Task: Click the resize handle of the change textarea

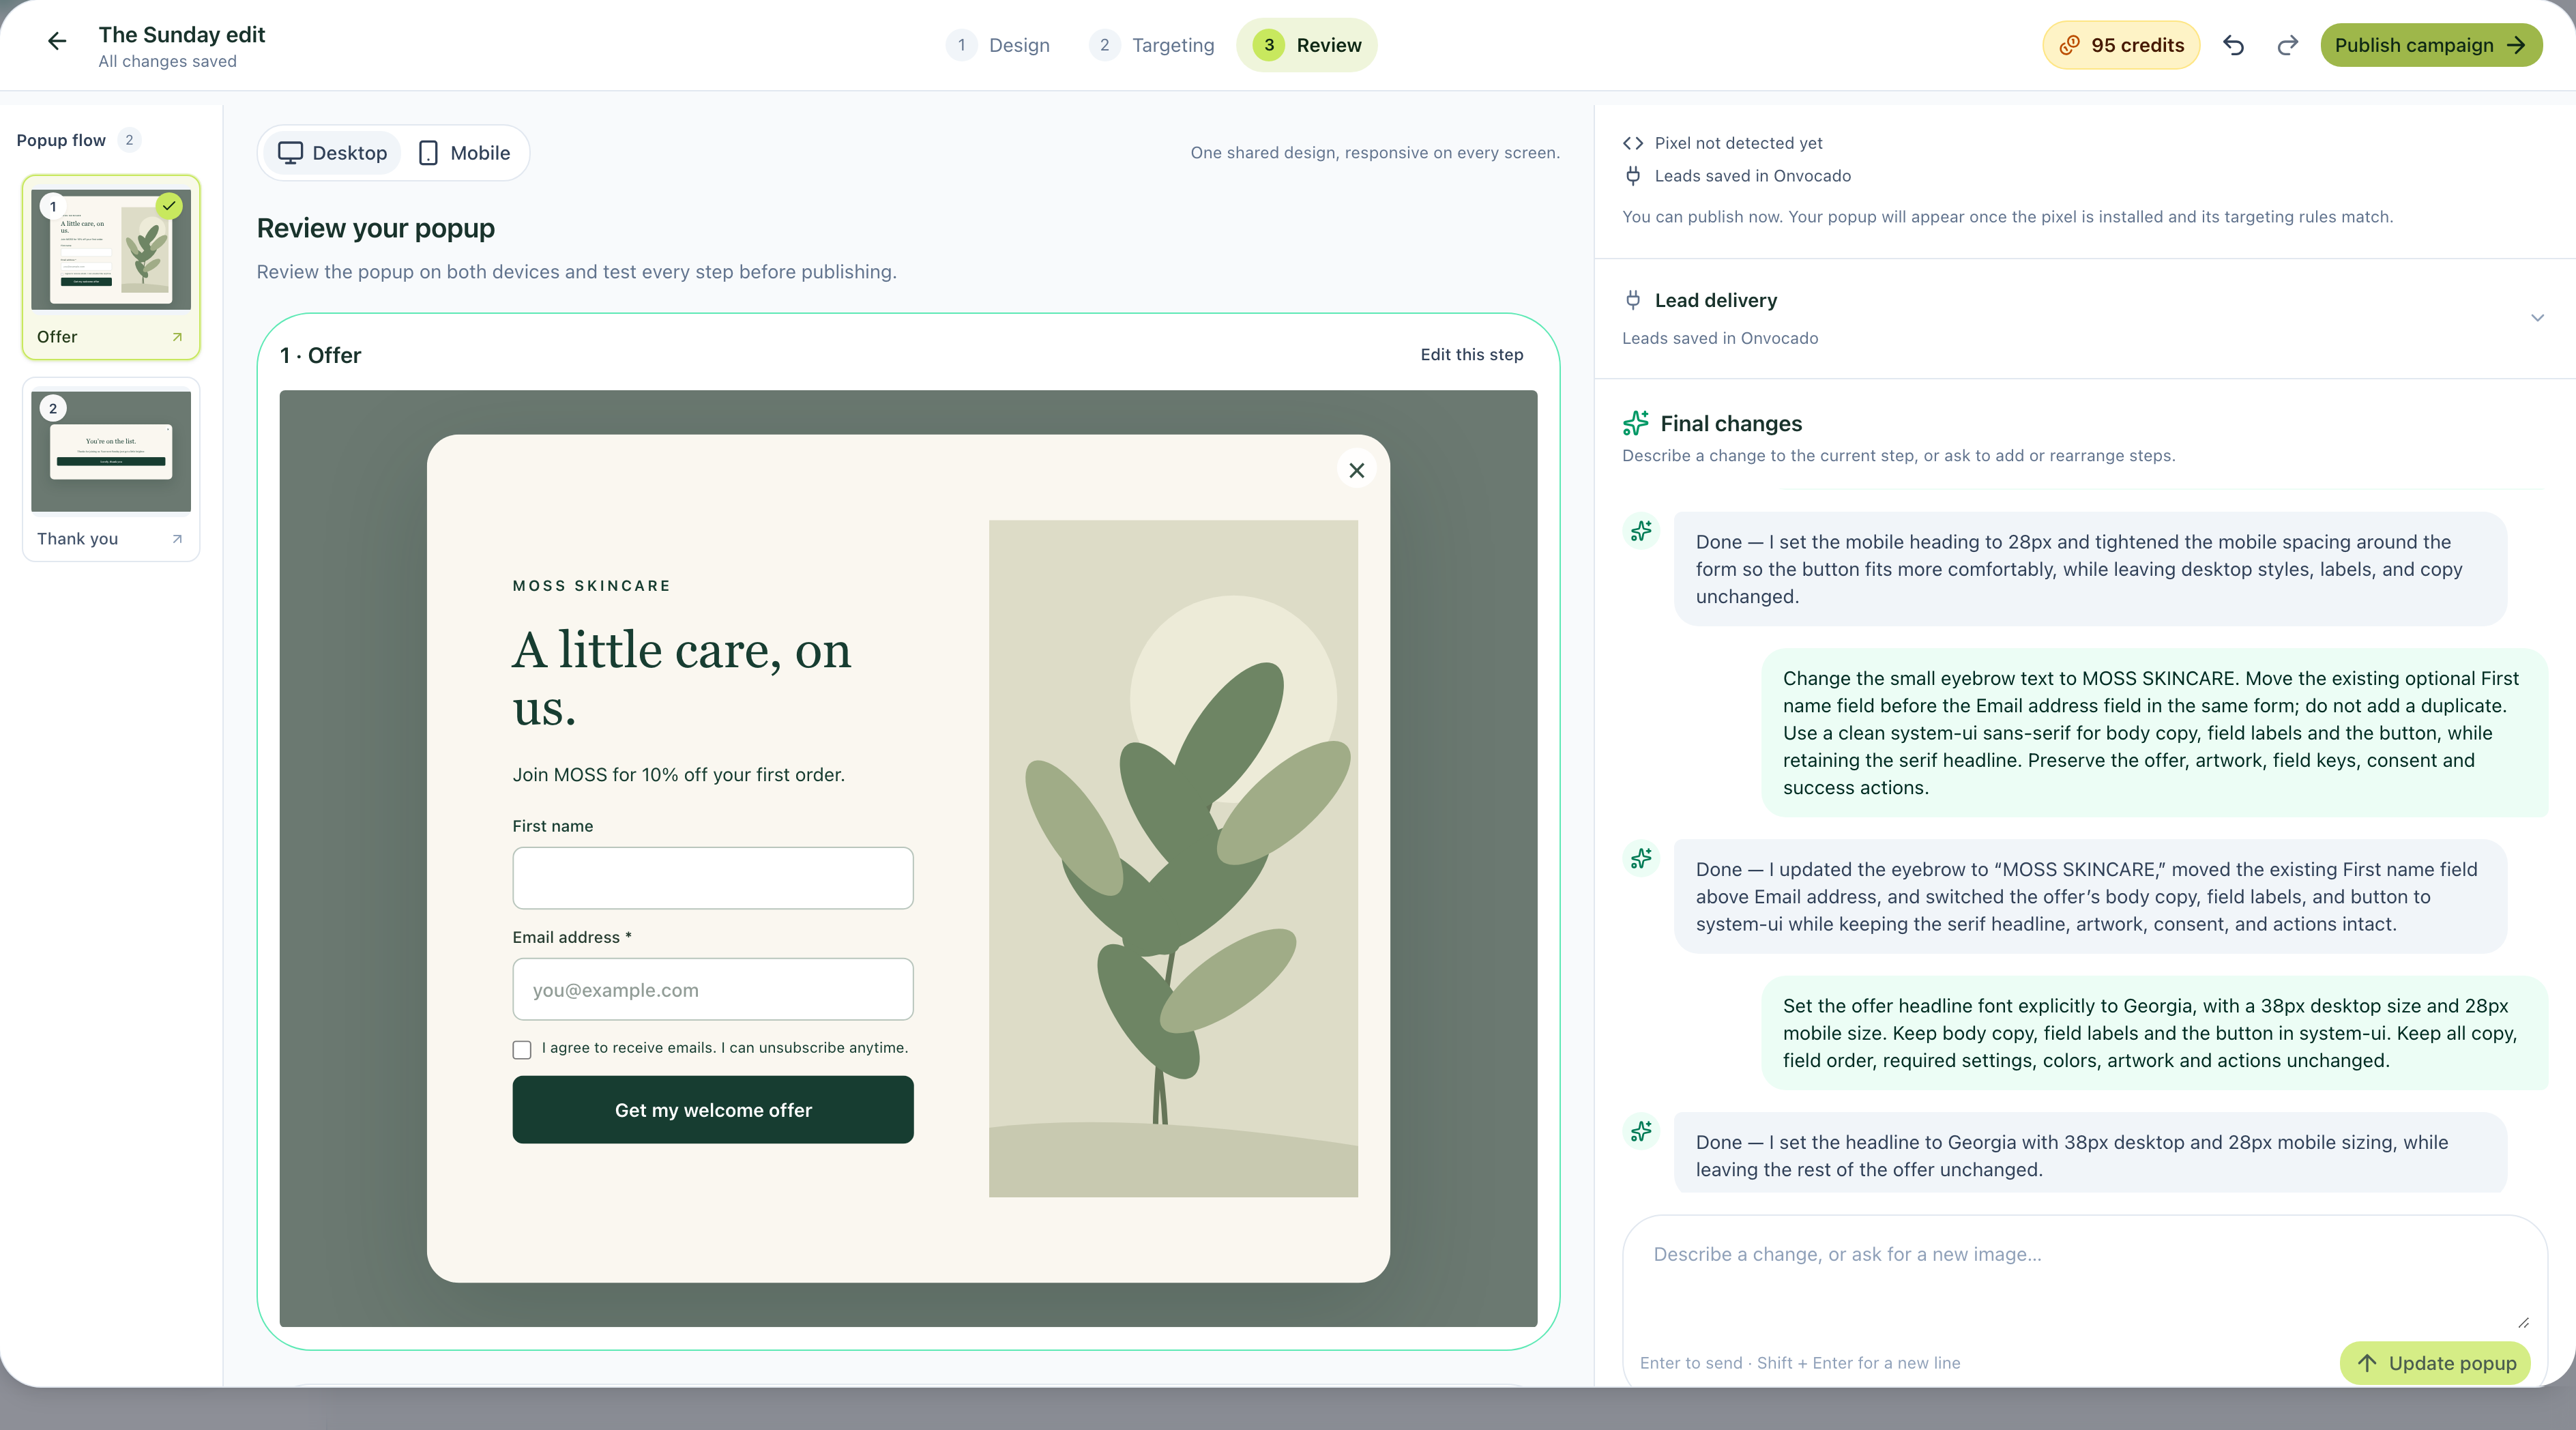Action: coord(2523,1322)
